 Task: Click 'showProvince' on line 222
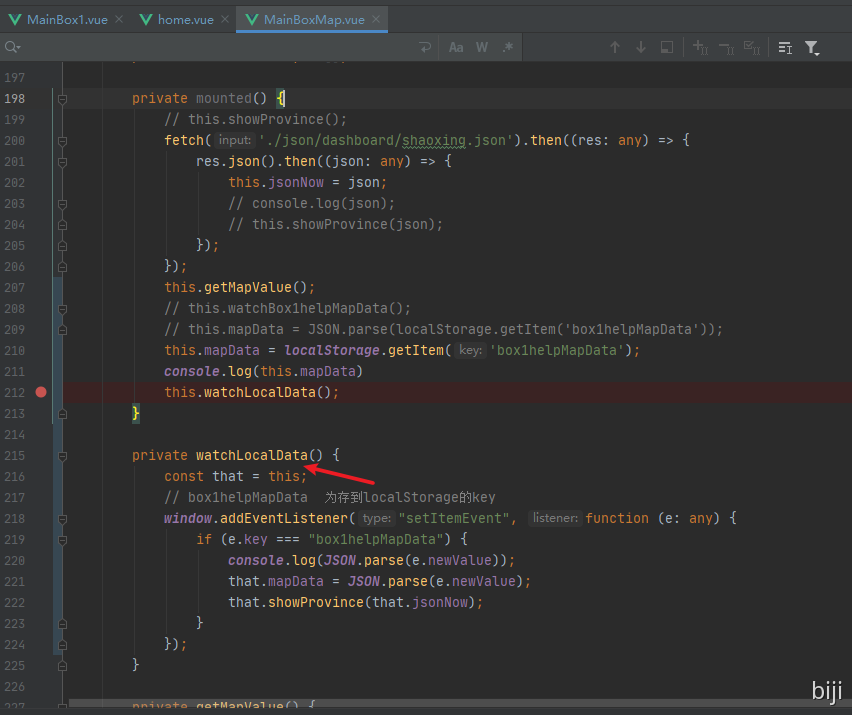pos(316,603)
